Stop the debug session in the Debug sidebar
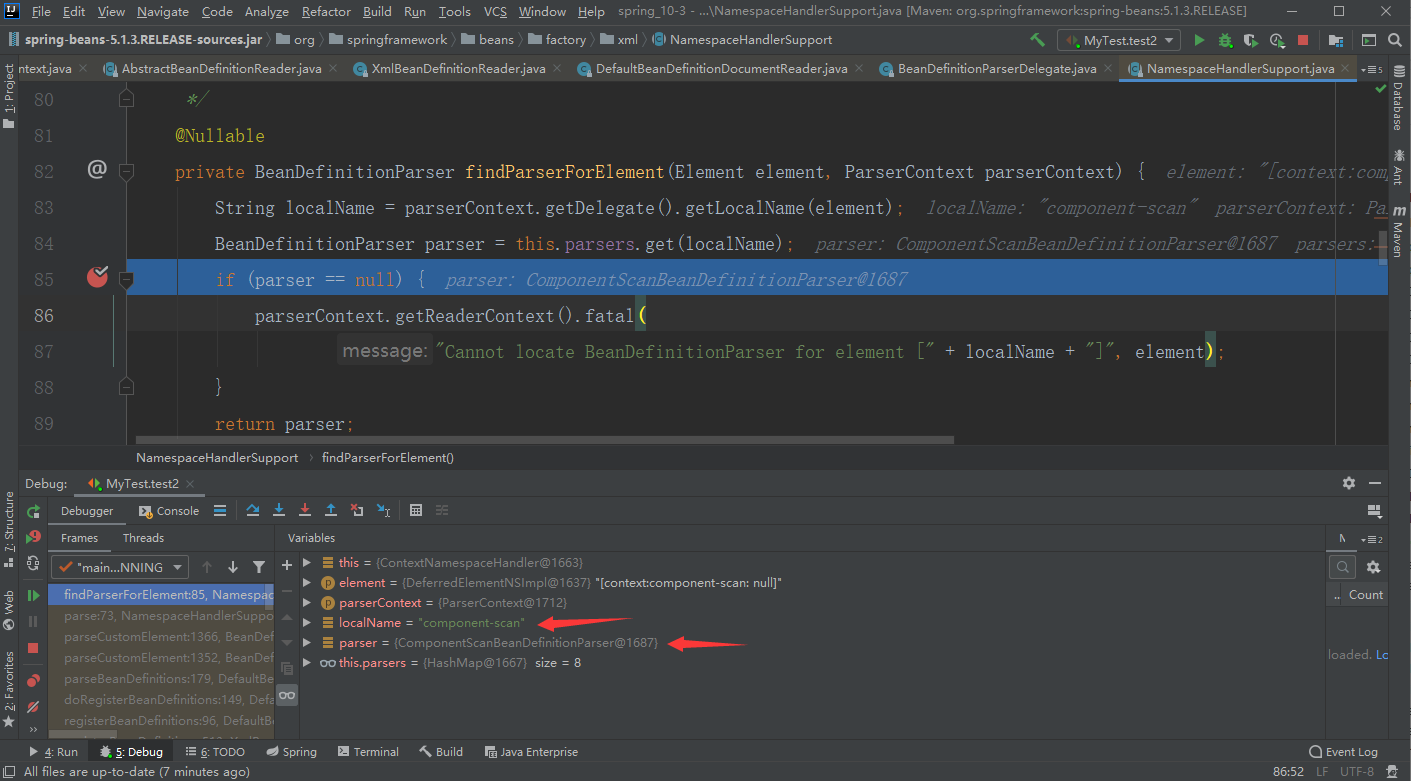This screenshot has width=1411, height=781. click(33, 648)
